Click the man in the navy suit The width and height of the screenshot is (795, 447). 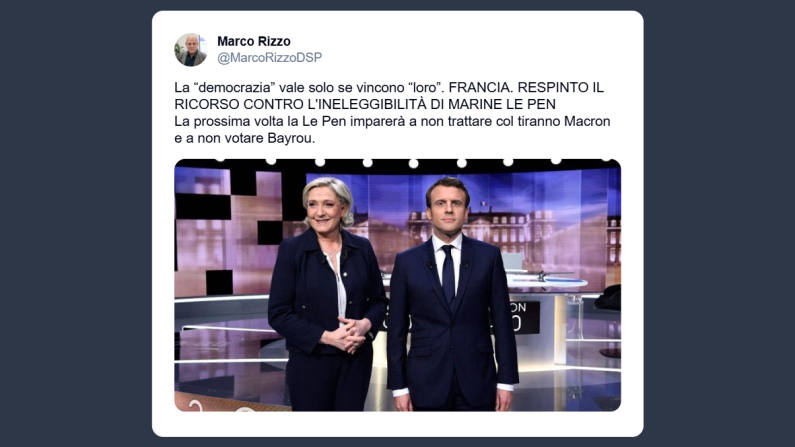tap(451, 294)
